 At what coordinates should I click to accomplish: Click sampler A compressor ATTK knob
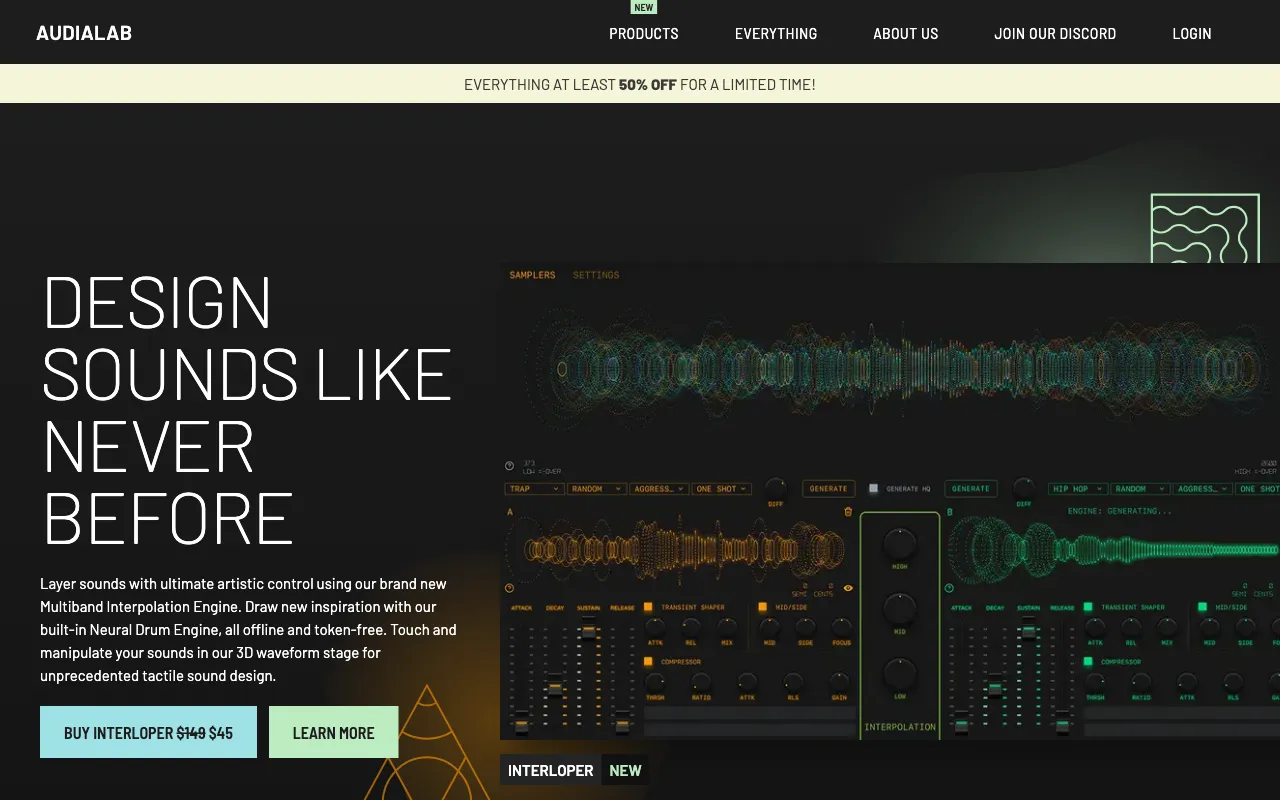747,682
